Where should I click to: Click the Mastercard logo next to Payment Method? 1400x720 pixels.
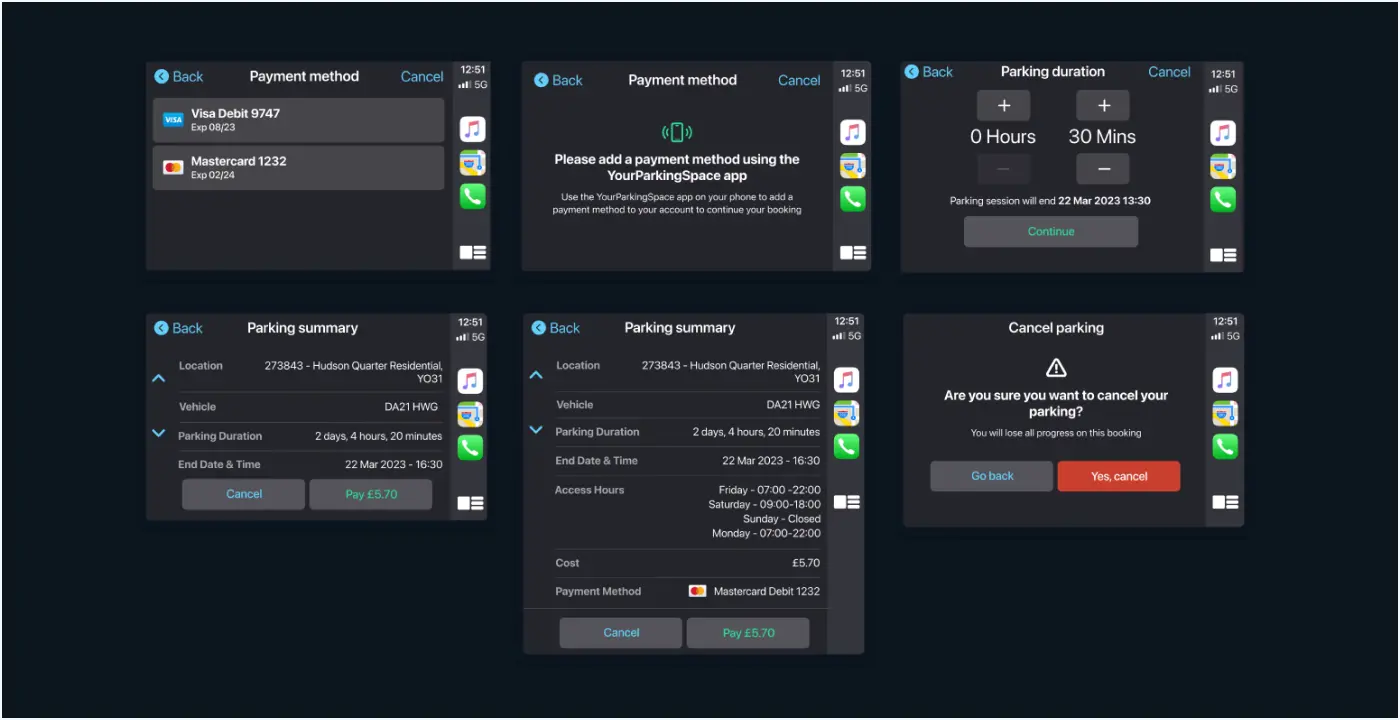(698, 591)
